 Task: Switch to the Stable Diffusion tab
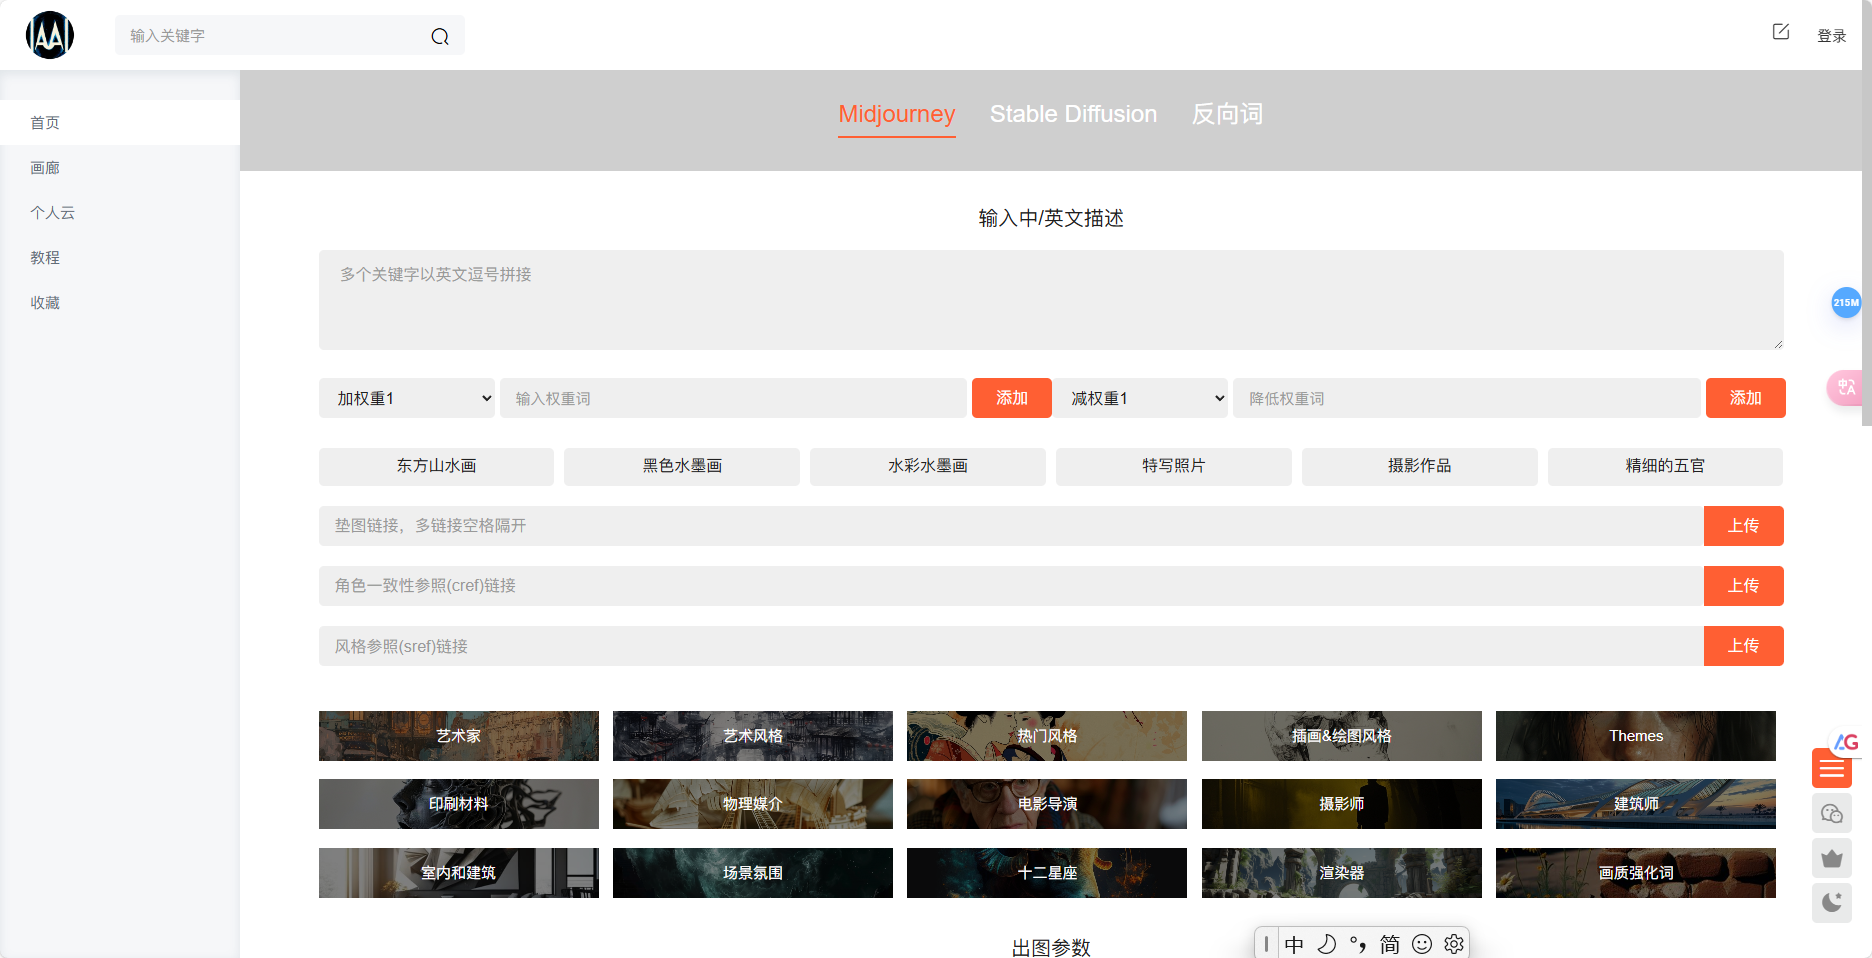[x=1073, y=114]
